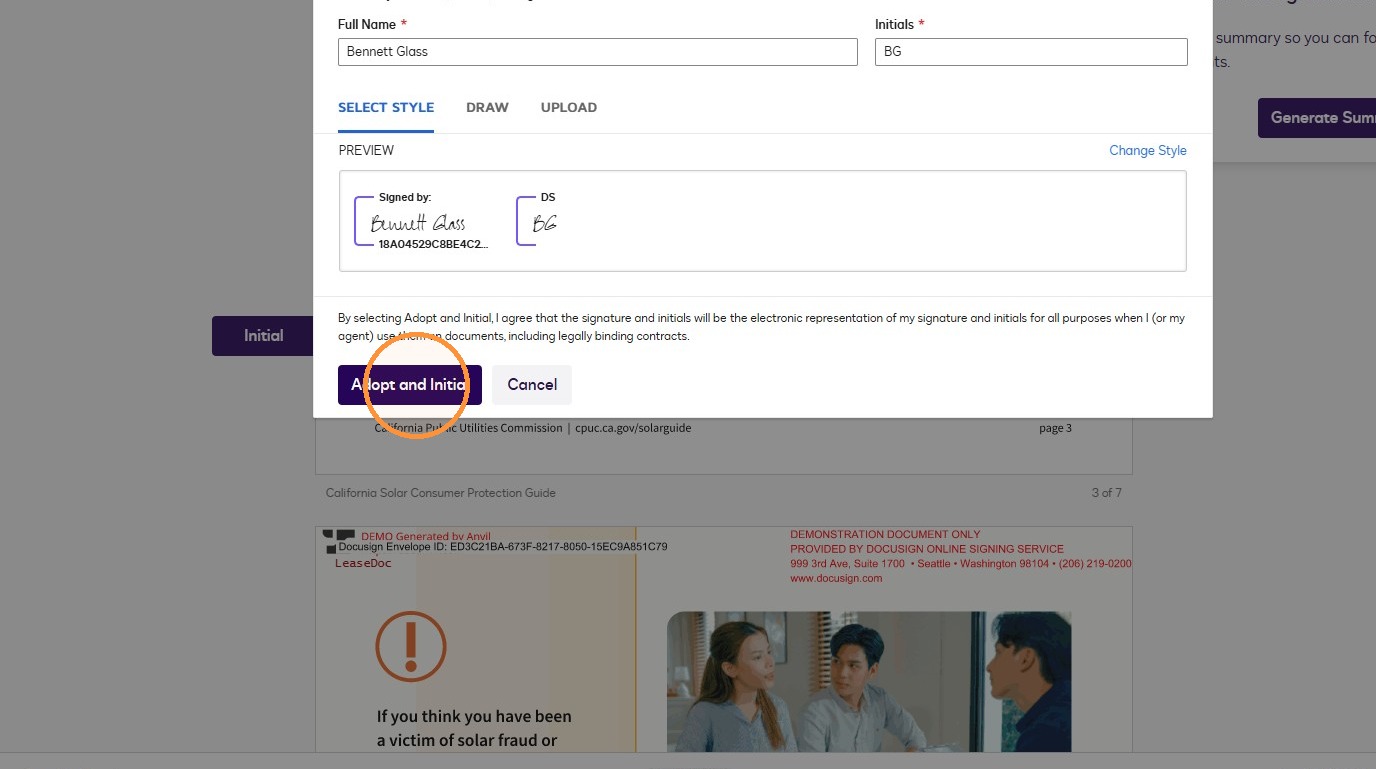Click the Initial tag button
This screenshot has width=1376, height=769.
pyautogui.click(x=264, y=336)
